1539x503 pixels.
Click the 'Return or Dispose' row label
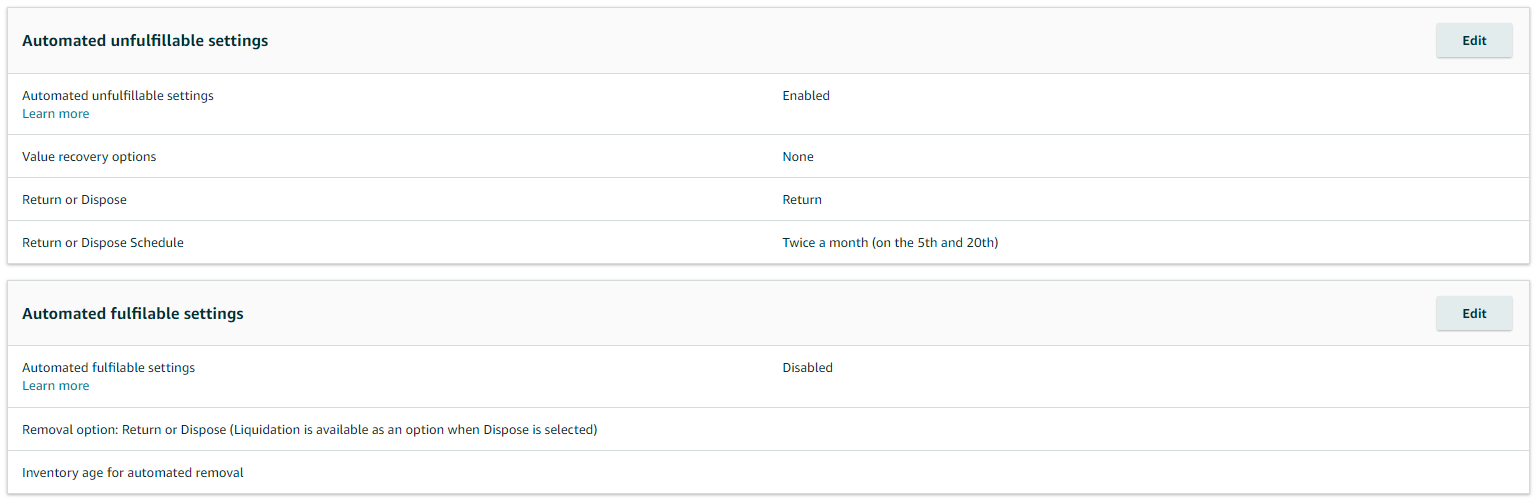tap(74, 200)
